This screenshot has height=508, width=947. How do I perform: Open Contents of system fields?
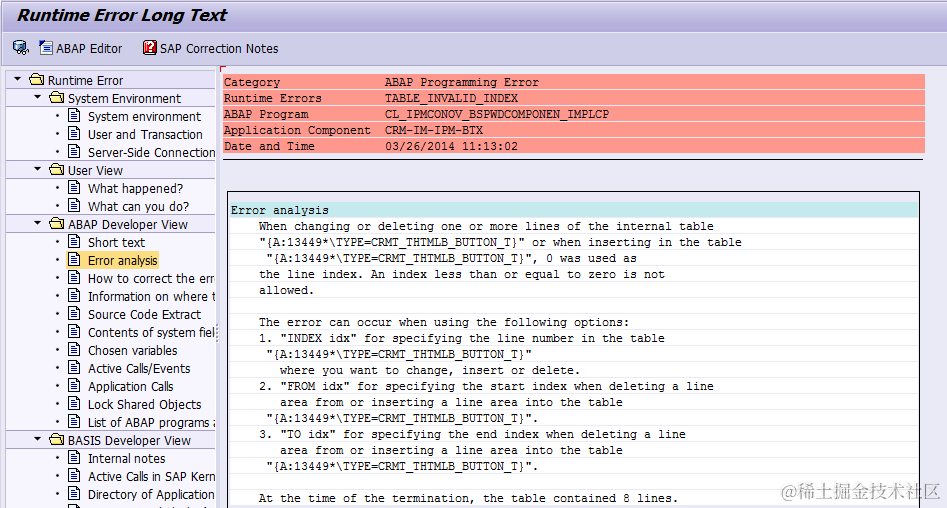[x=151, y=332]
